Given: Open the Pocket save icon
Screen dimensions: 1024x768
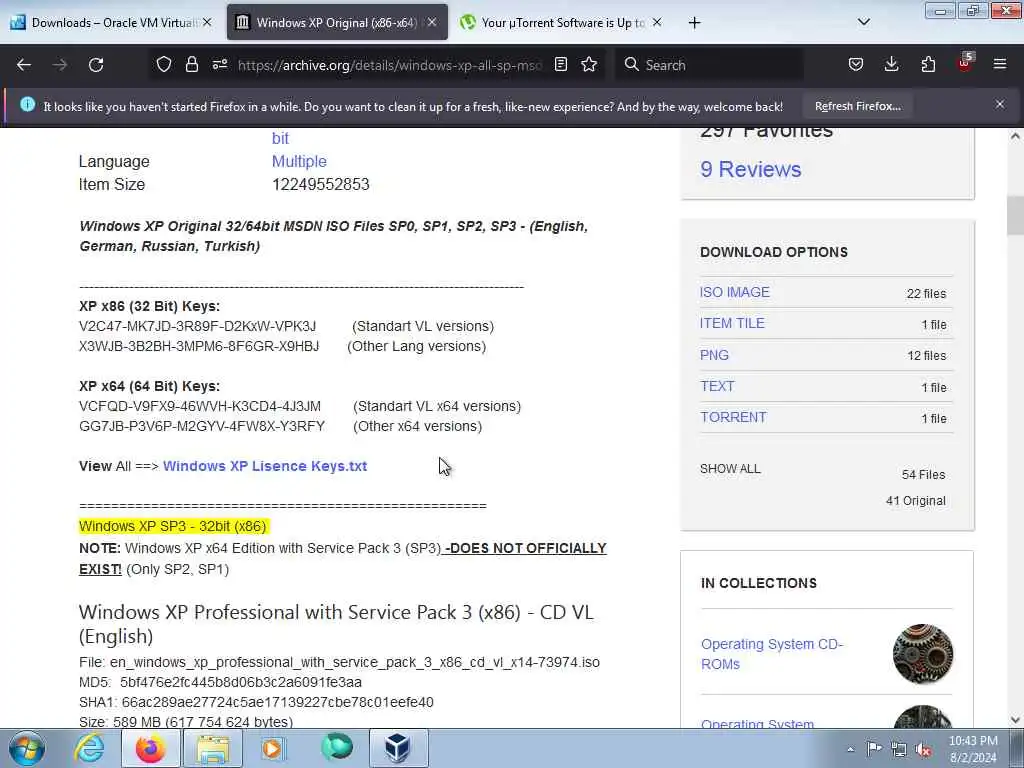Looking at the screenshot, I should 856,65.
